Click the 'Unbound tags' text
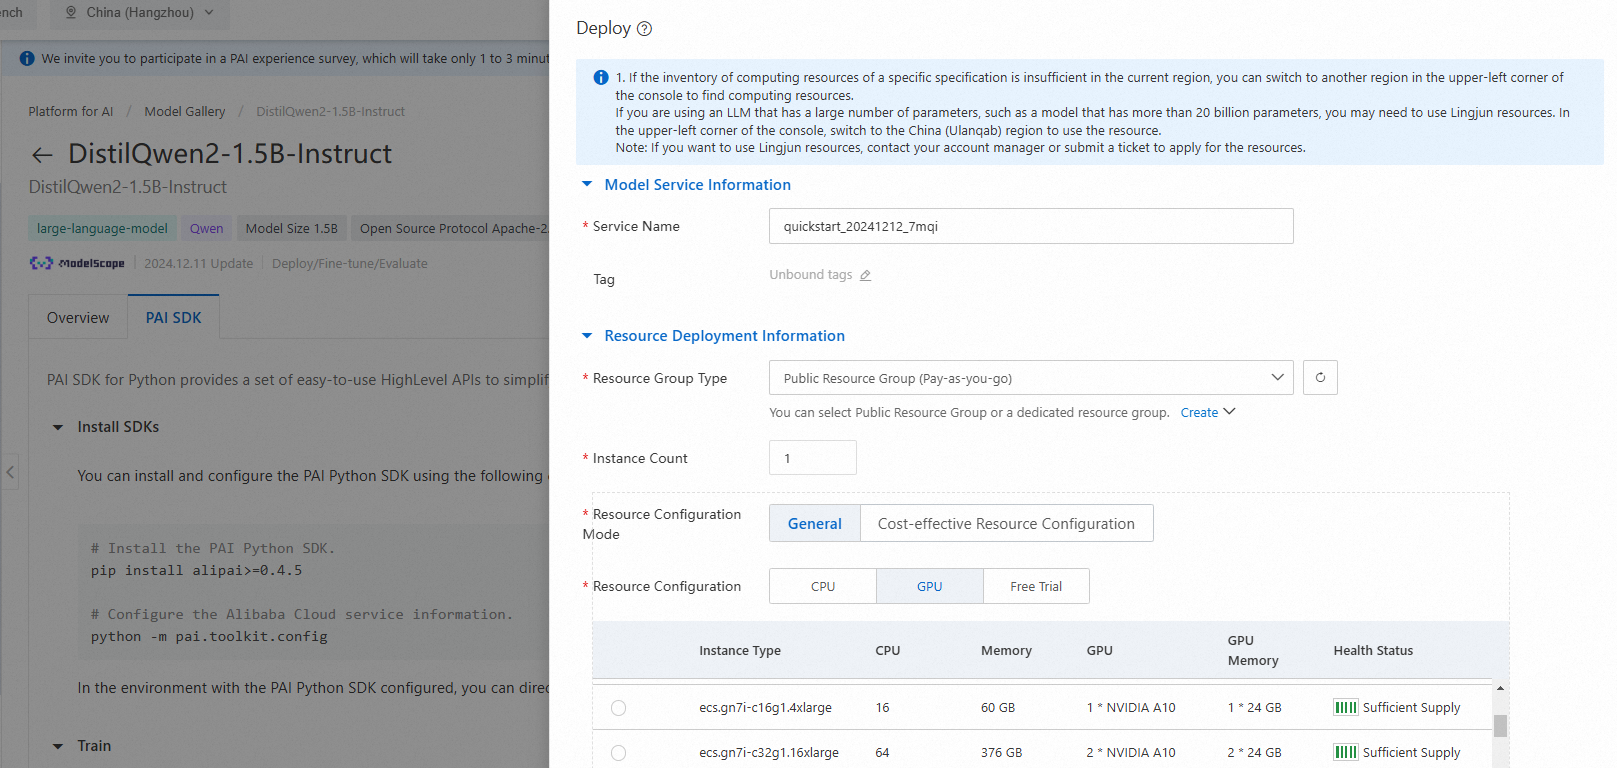Screen dimensions: 1617x768 coord(811,275)
